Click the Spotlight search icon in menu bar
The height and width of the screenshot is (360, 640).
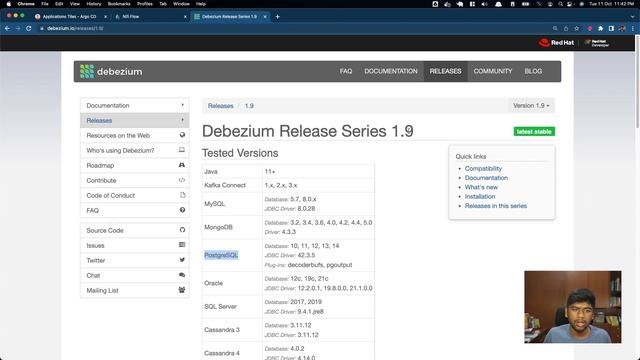point(560,4)
